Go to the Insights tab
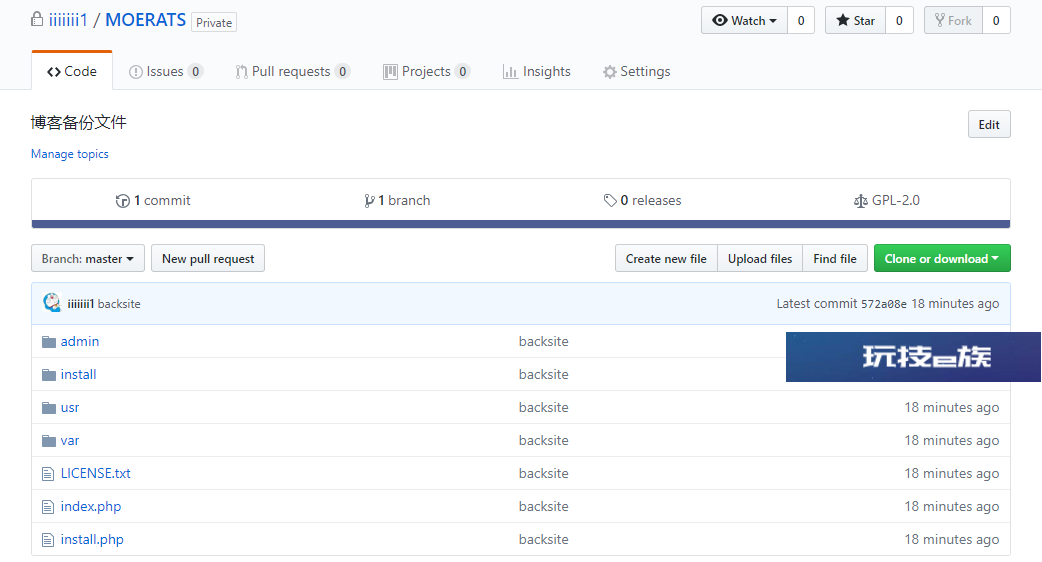This screenshot has width=1042, height=562. 537,71
